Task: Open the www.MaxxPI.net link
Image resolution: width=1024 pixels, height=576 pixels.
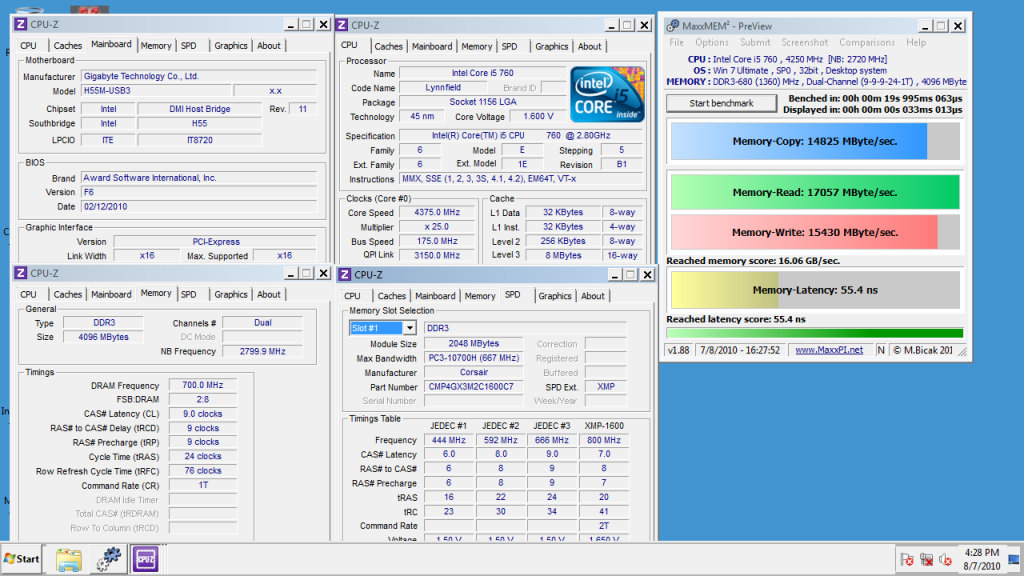Action: [x=829, y=350]
